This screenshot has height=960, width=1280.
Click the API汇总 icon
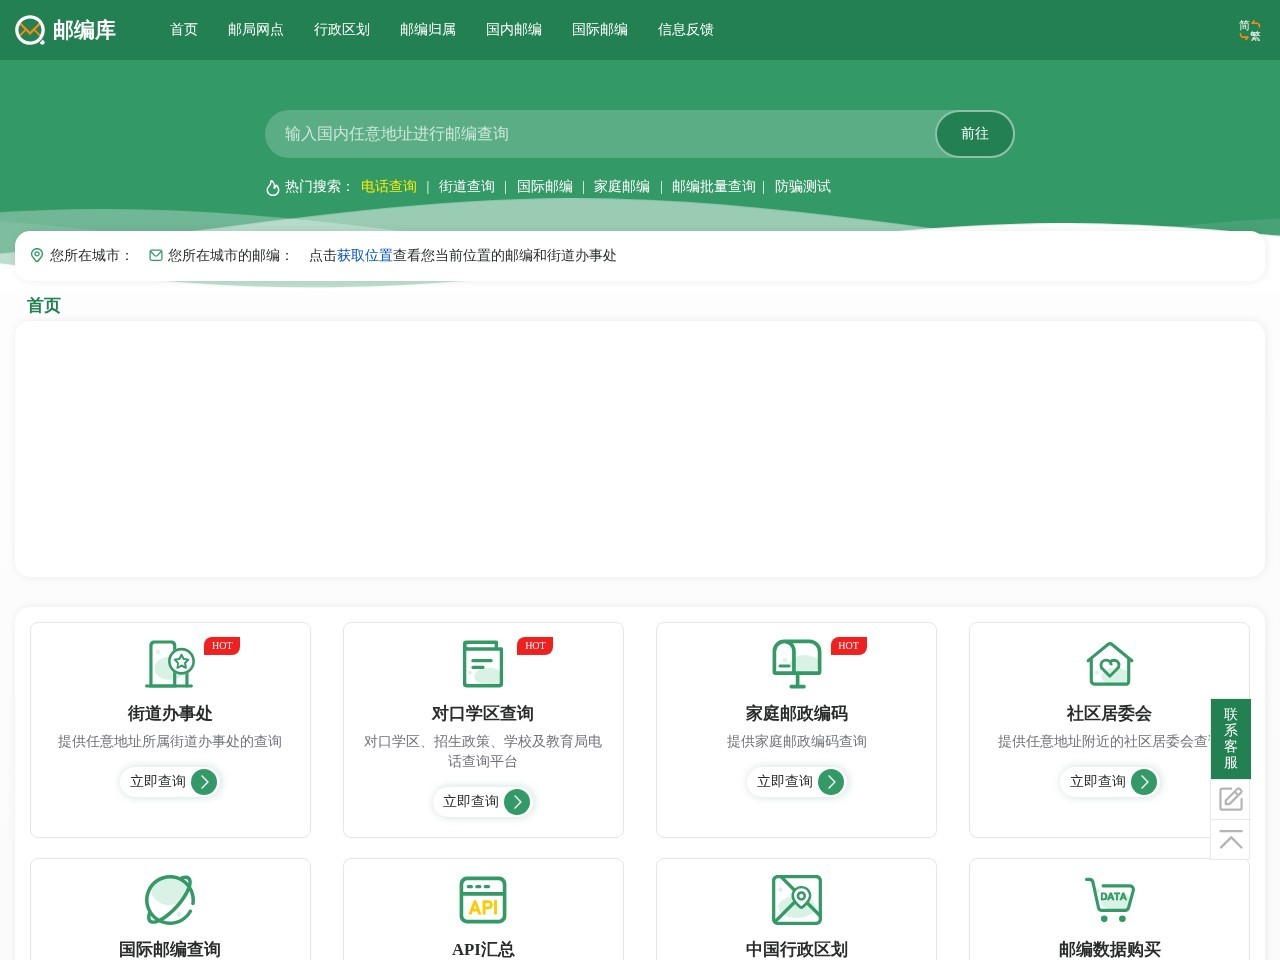(483, 899)
